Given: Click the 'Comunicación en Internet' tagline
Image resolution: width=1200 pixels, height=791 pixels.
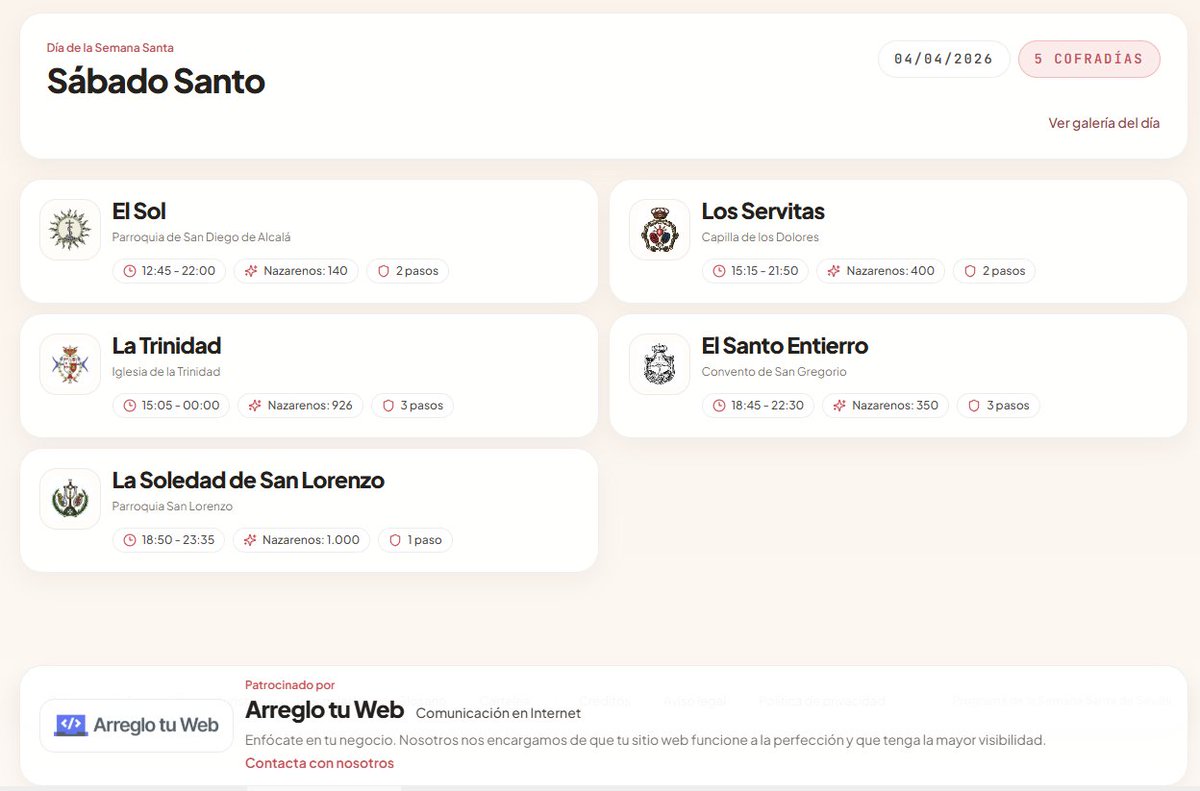Looking at the screenshot, I should click(498, 713).
